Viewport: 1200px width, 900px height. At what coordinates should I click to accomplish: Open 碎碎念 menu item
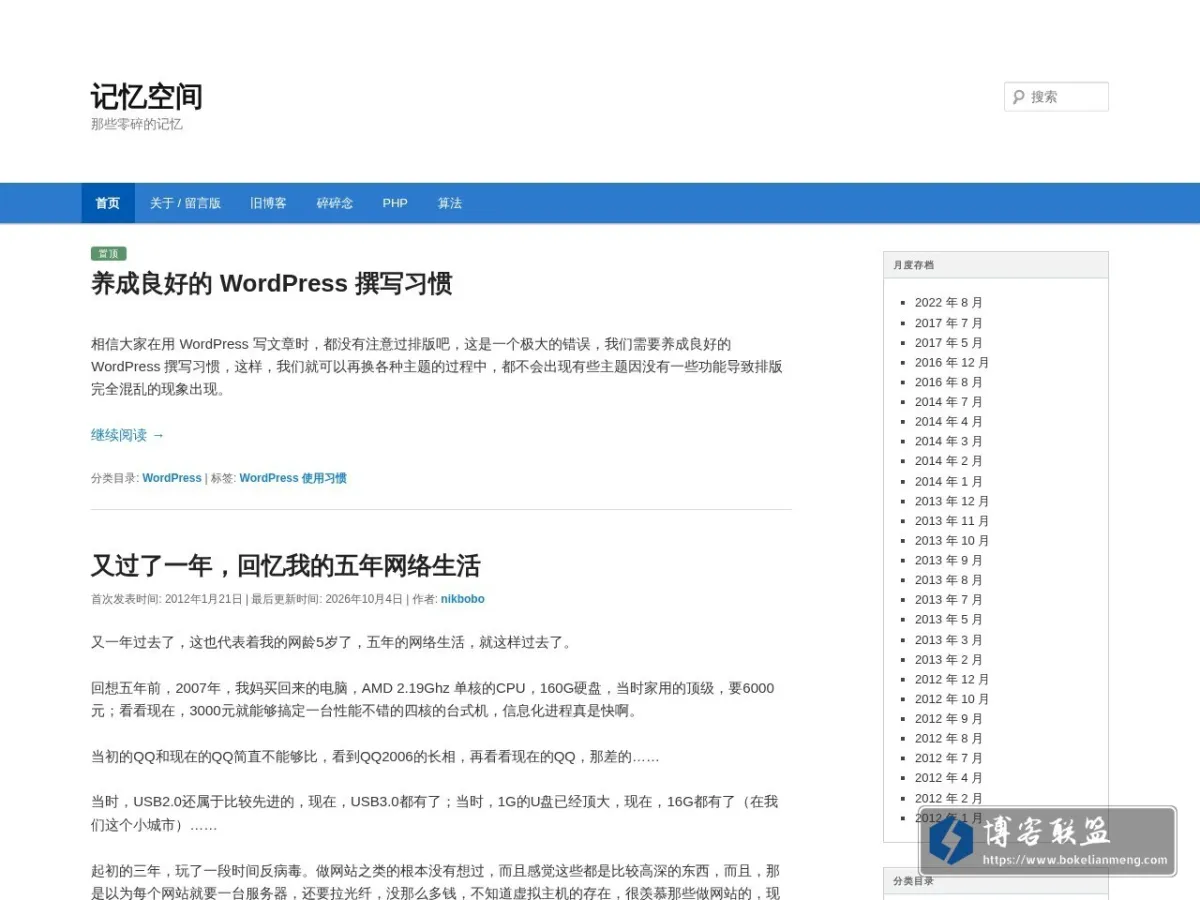[335, 203]
